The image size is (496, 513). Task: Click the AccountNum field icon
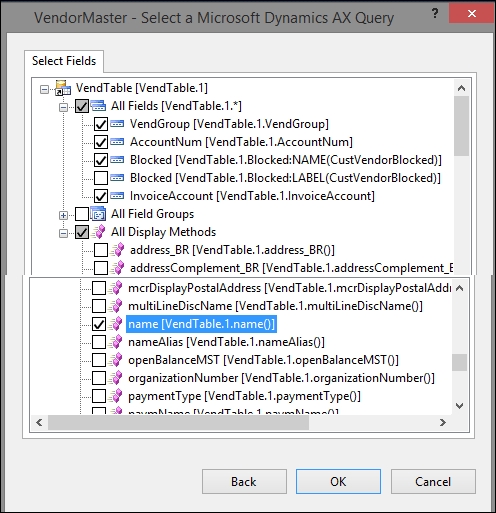pyautogui.click(x=117, y=142)
